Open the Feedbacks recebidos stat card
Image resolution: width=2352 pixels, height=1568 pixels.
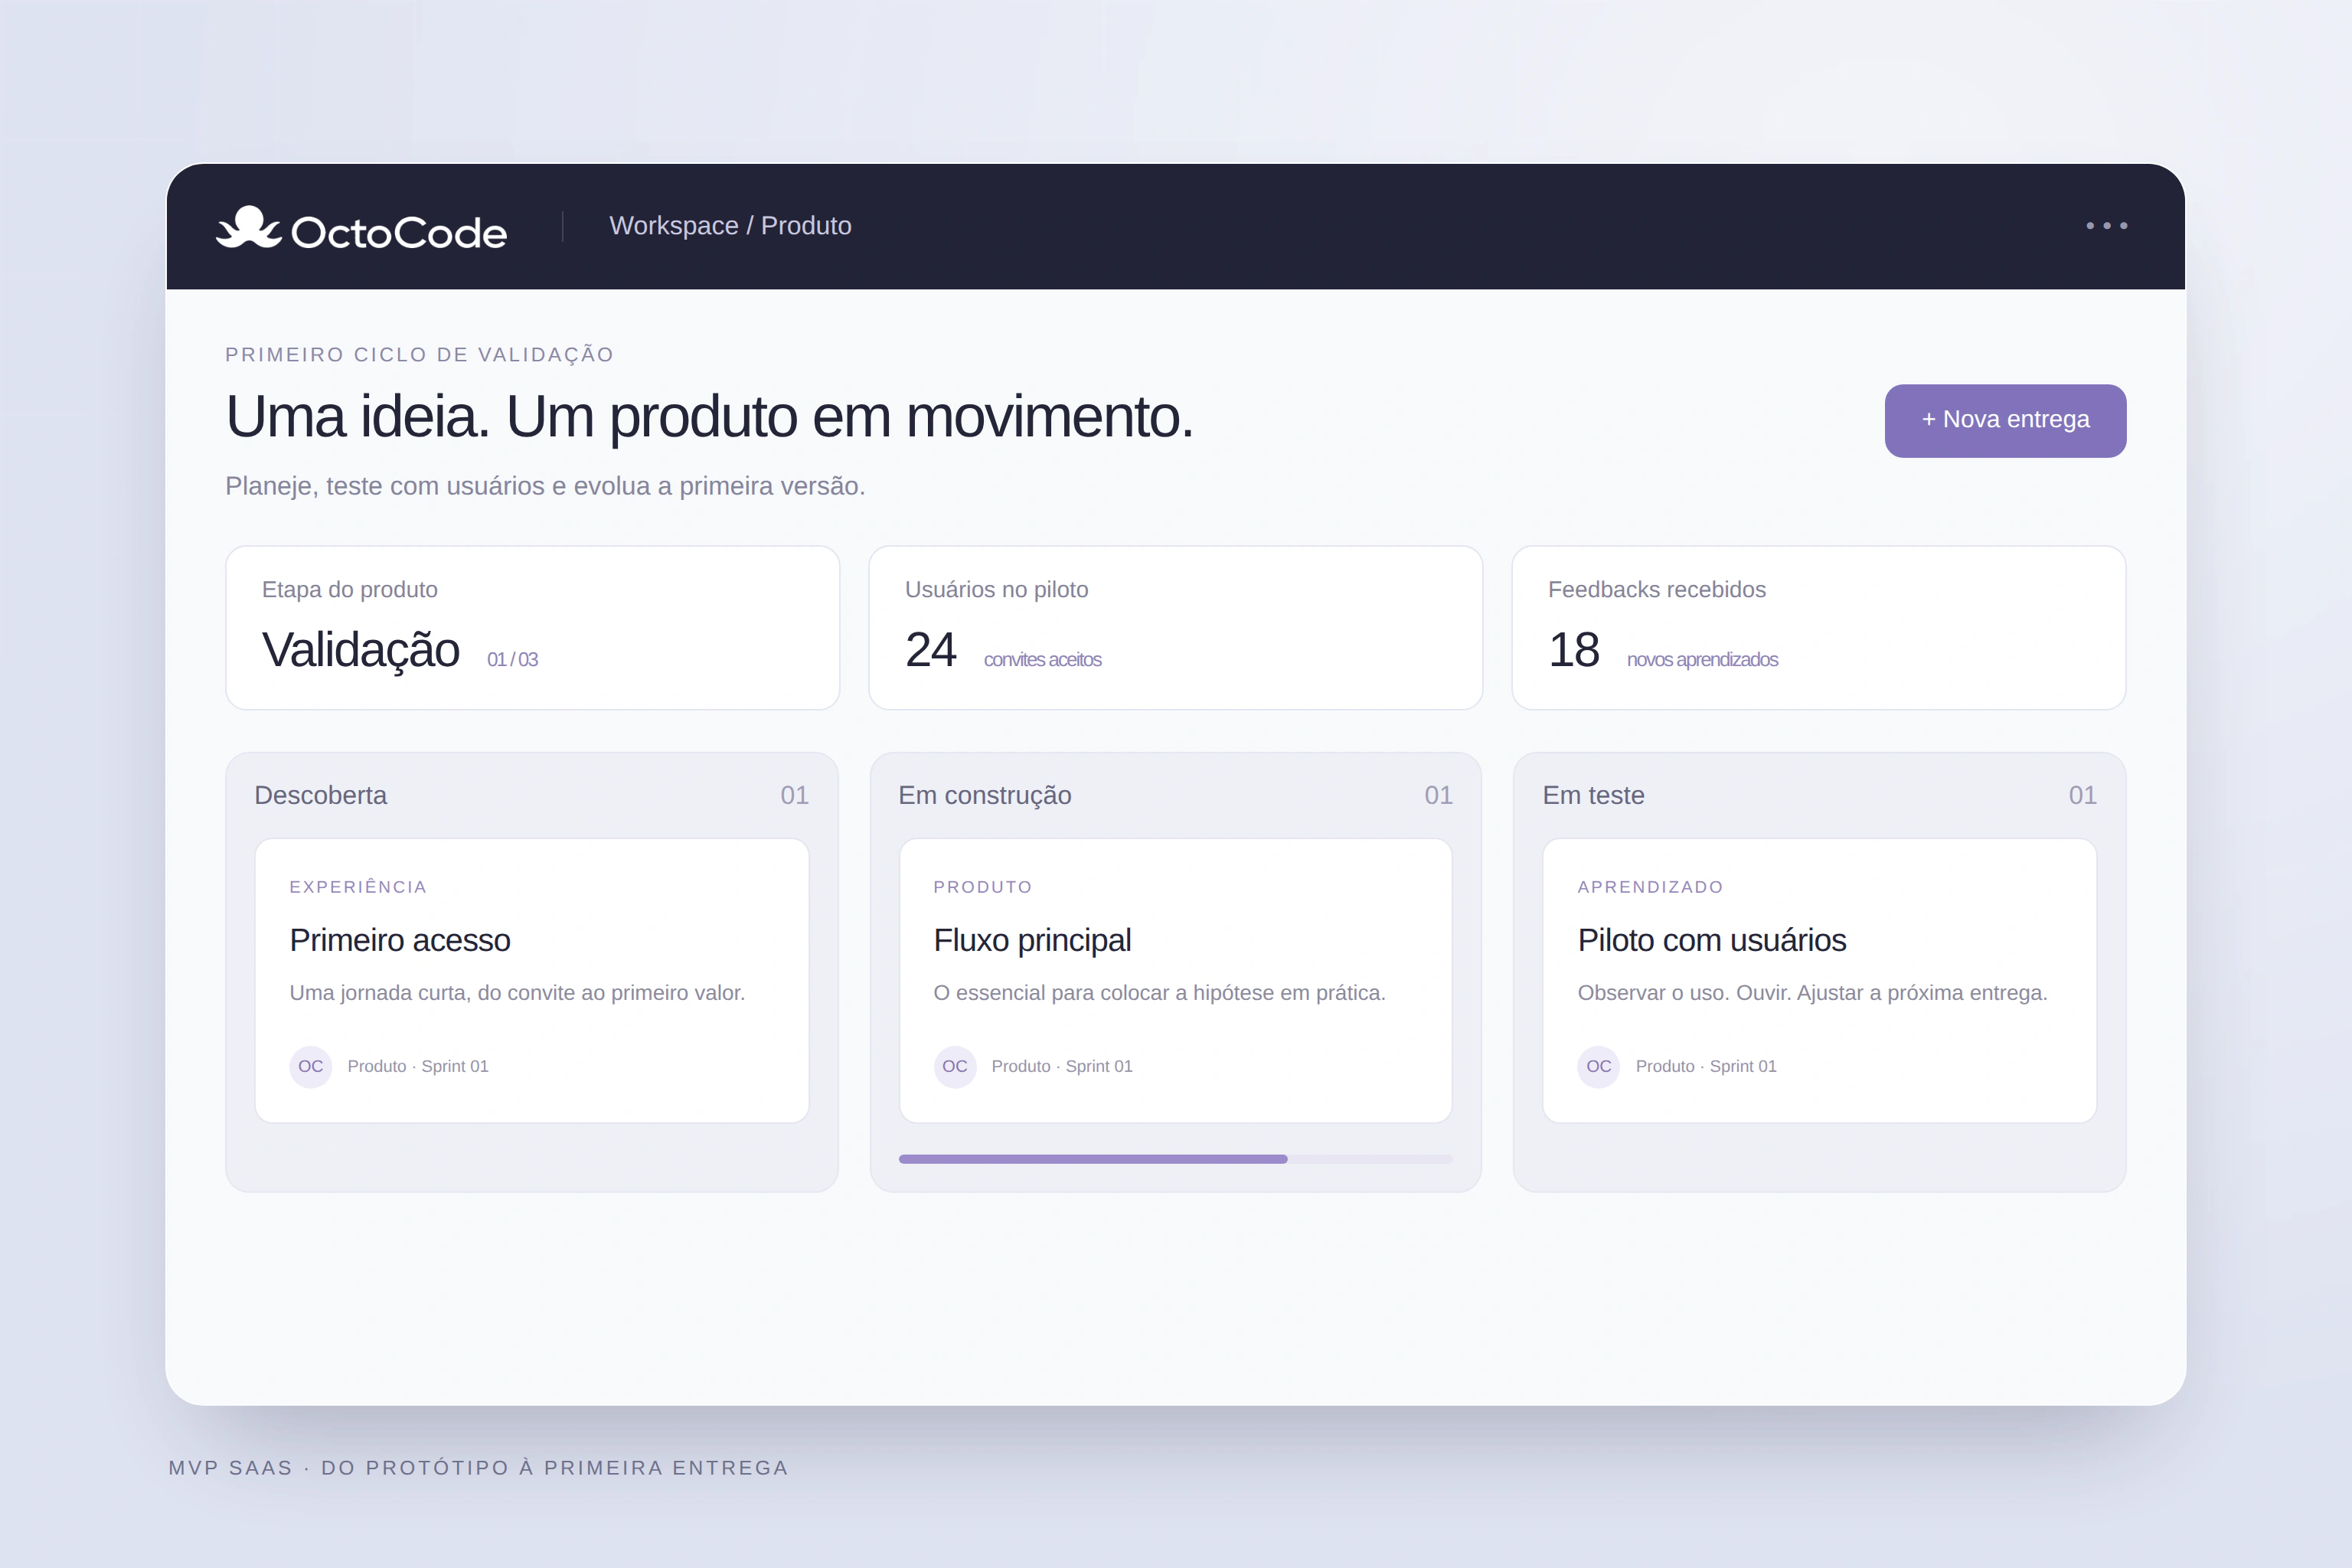coord(1818,627)
